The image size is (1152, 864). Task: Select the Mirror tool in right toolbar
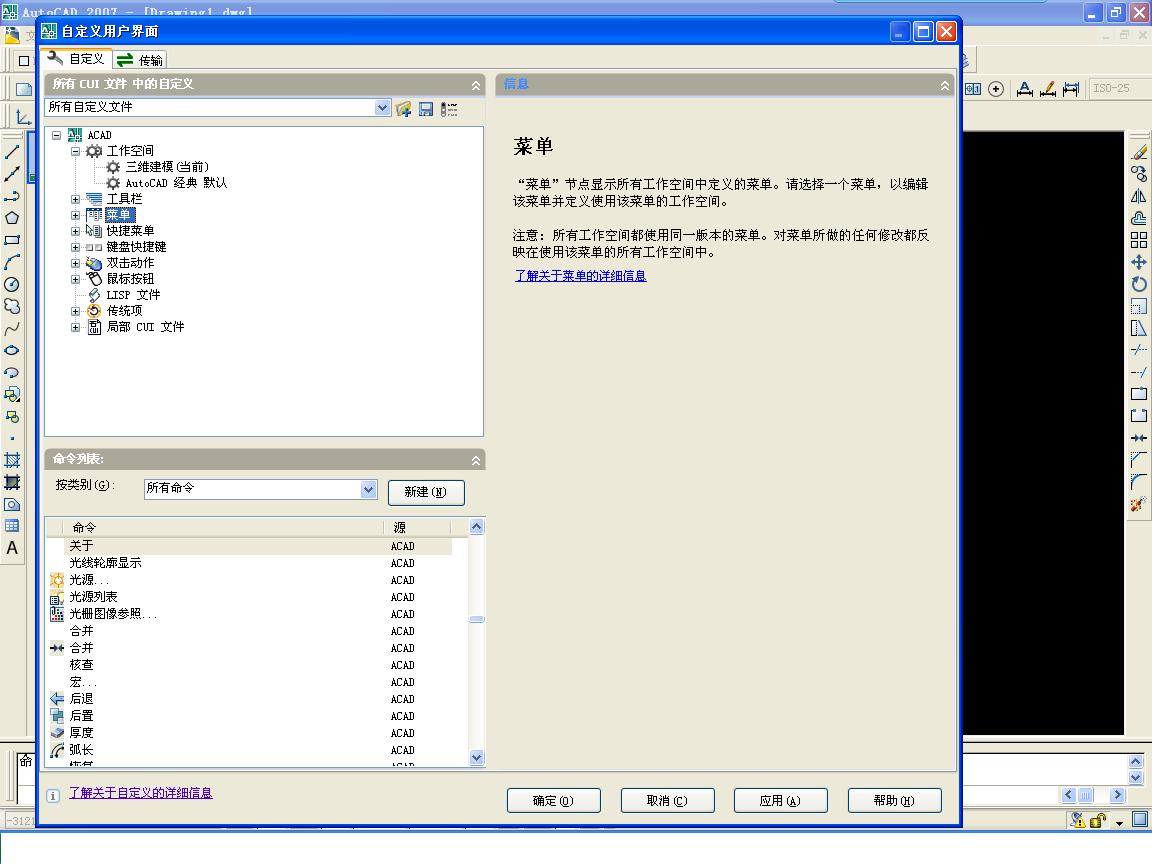[1139, 196]
